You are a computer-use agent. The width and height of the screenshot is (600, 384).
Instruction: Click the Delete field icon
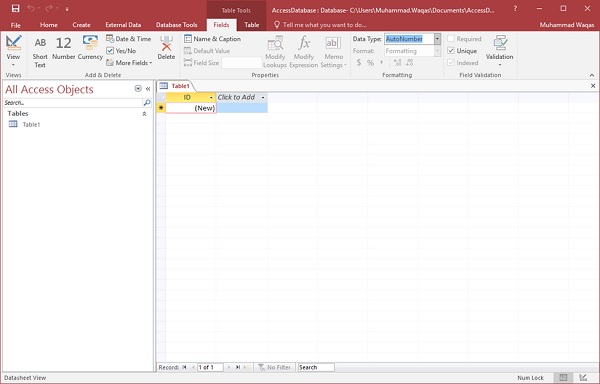coord(166,49)
